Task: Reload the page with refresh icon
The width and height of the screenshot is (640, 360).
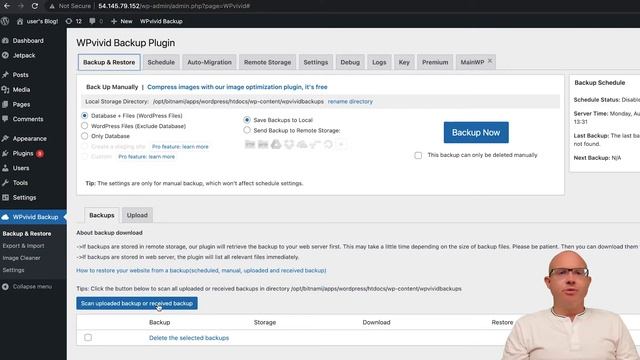Action: click(35, 6)
